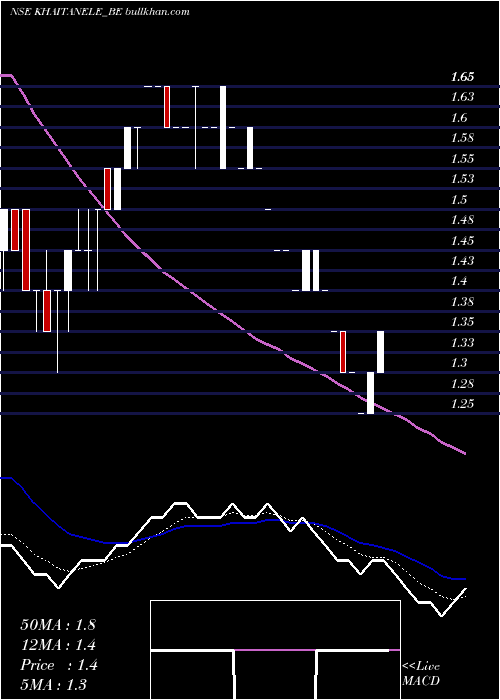Select the tall red candle from 1.5 to 1.4
Image resolution: width=500 pixels, height=700 pixels.
click(26, 250)
